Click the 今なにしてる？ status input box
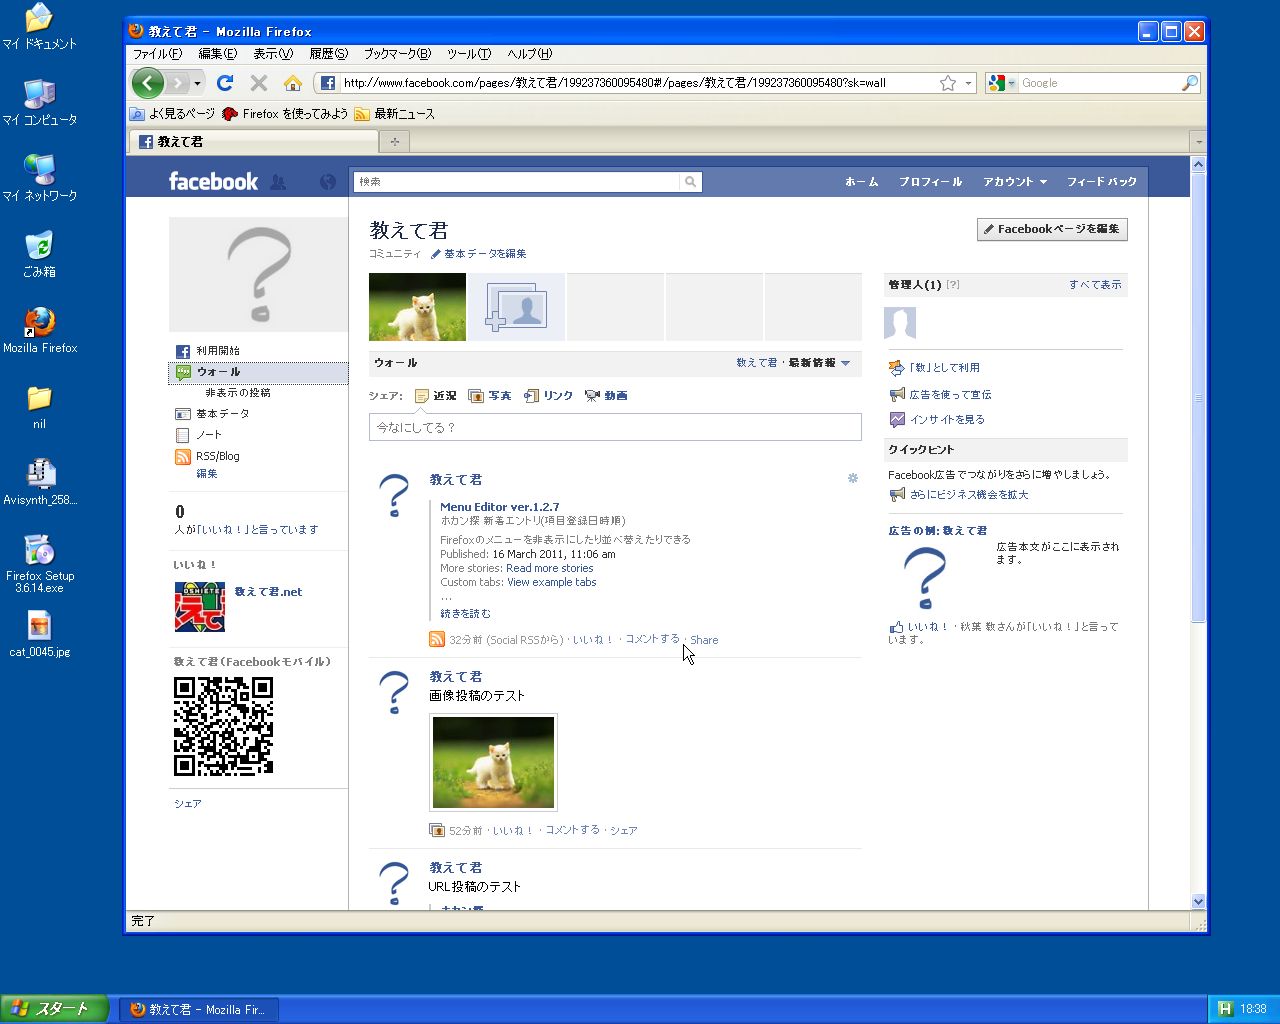The image size is (1280, 1024). (615, 427)
